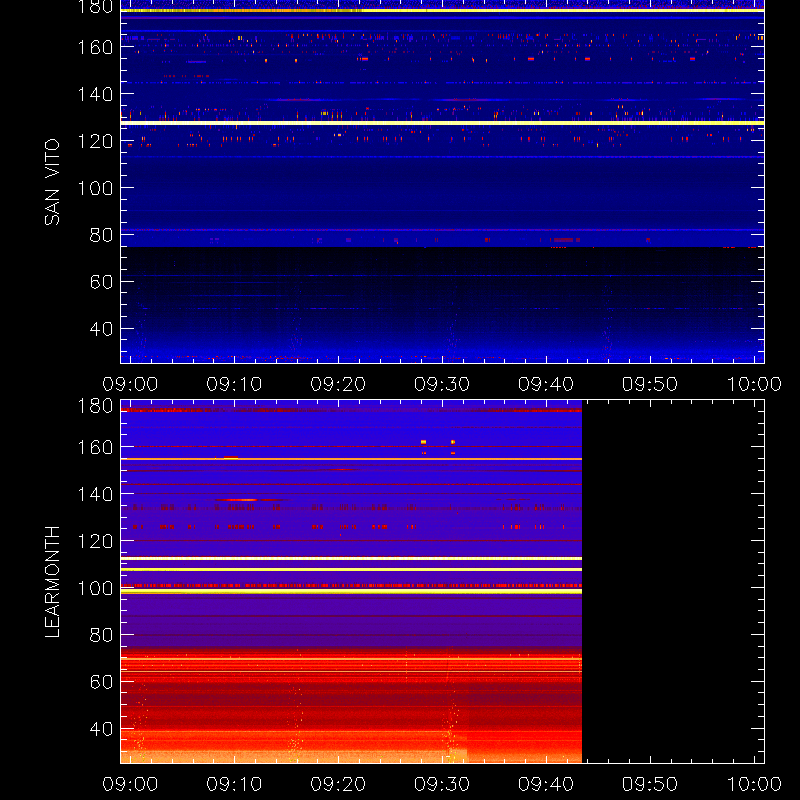This screenshot has height=800, width=800.
Task: Select the 140 tick label on Learmonth axis
Action: (x=95, y=494)
